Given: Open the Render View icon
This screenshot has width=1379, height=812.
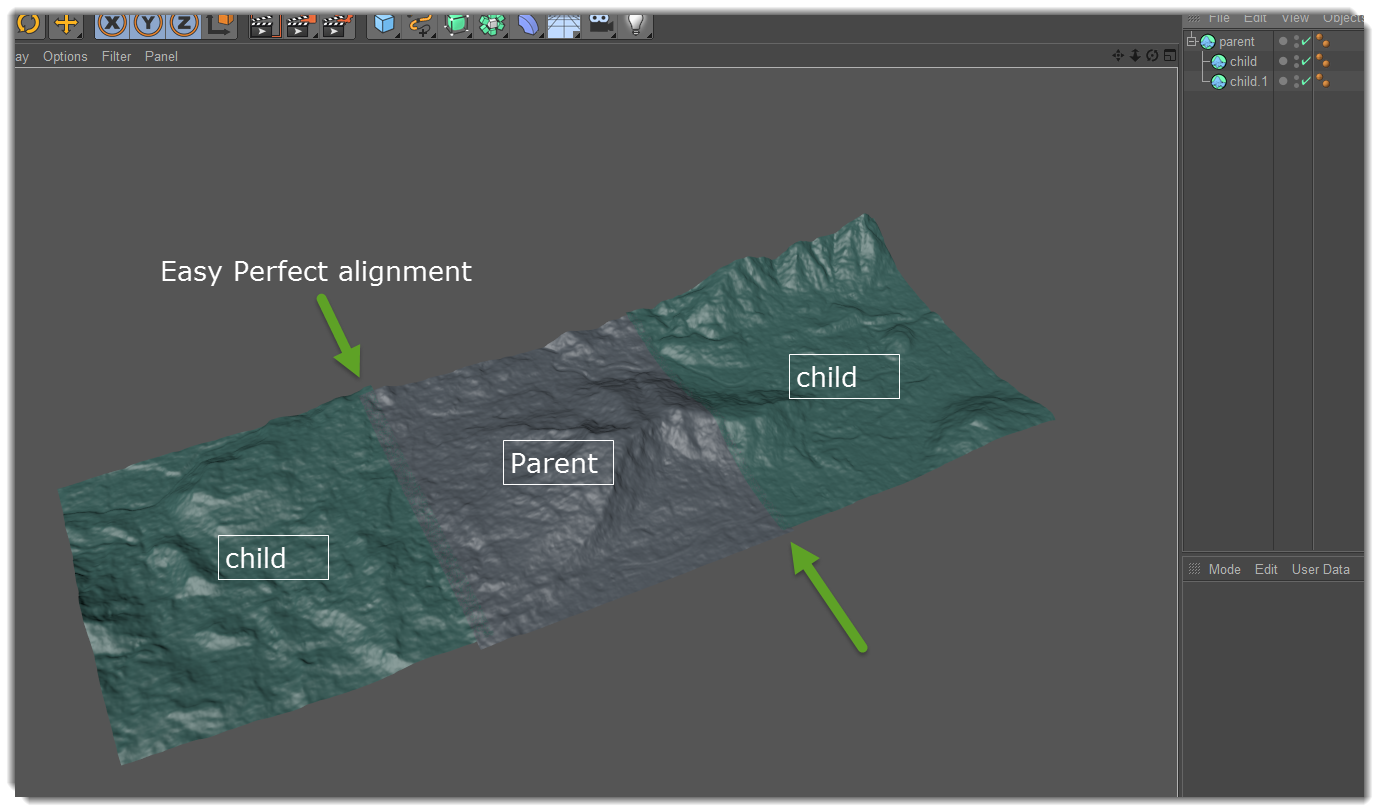Looking at the screenshot, I should pyautogui.click(x=264, y=25).
